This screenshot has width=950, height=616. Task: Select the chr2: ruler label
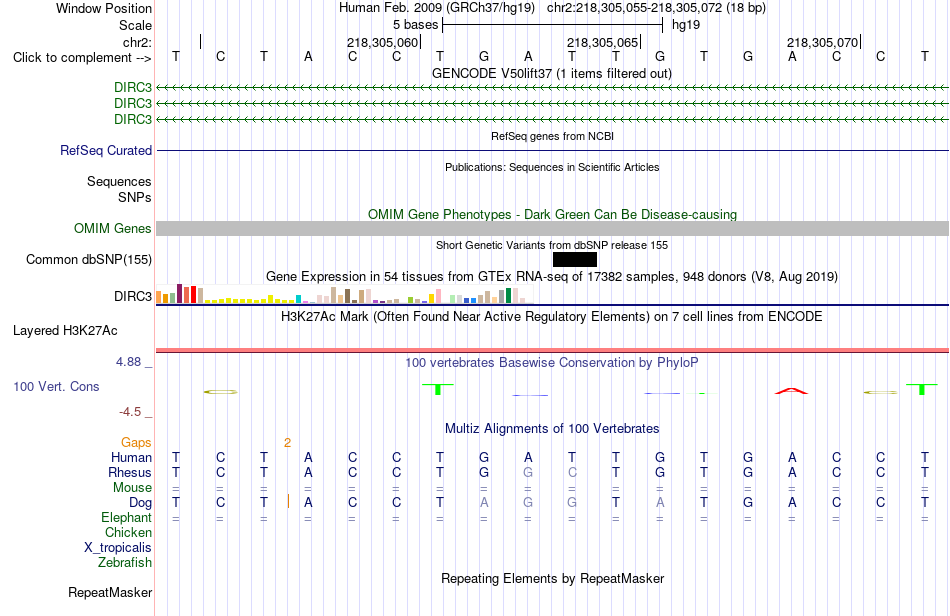137,42
